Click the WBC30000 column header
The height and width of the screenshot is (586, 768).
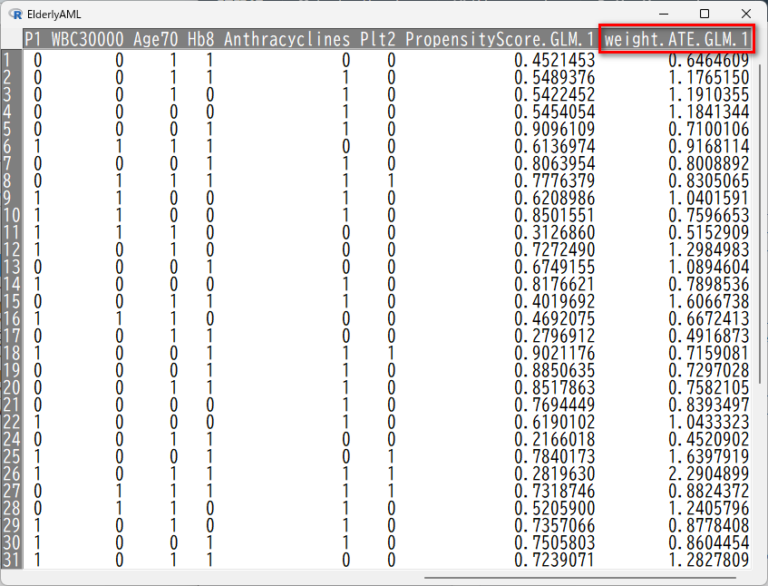[x=88, y=40]
